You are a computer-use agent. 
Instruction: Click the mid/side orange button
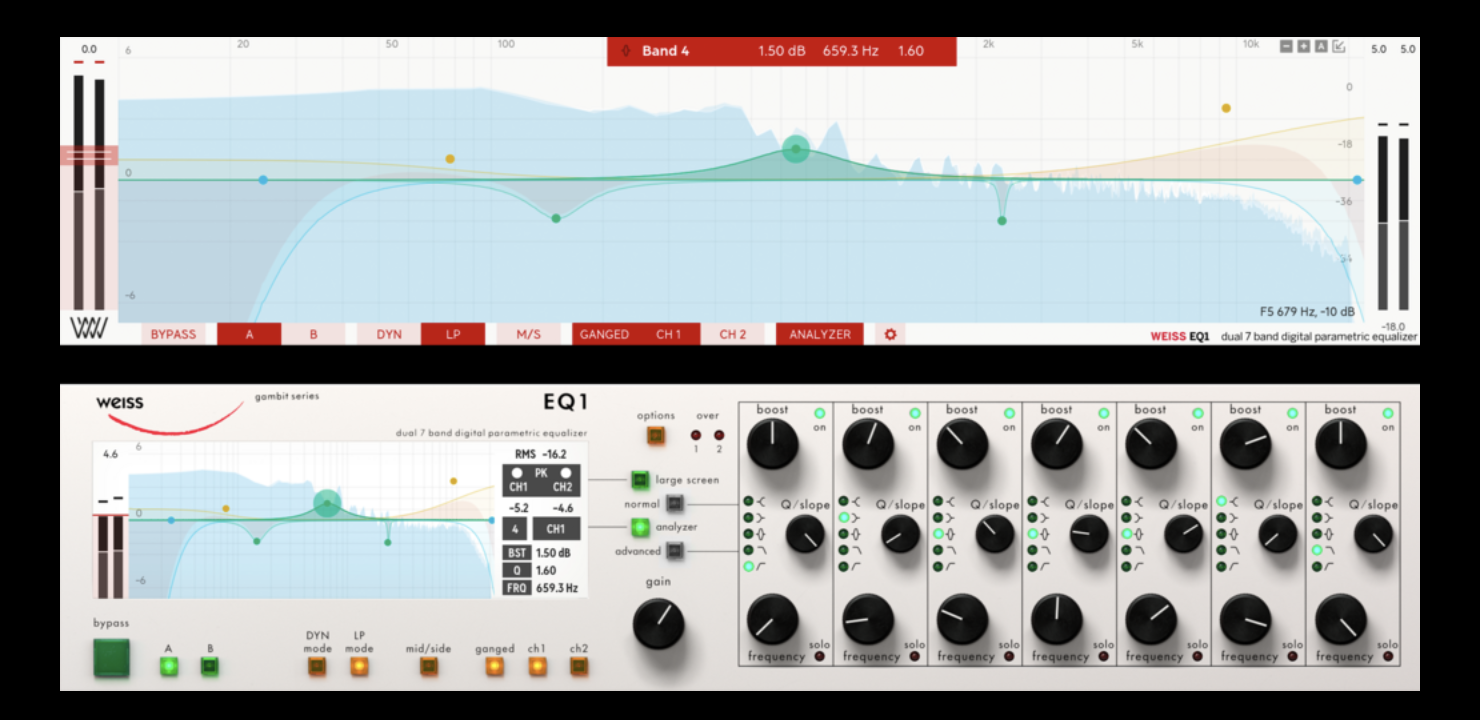(x=429, y=666)
